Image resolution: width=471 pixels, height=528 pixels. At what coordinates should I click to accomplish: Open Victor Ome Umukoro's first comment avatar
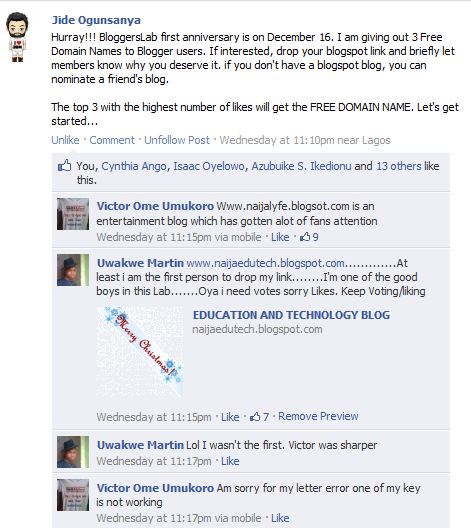[73, 214]
